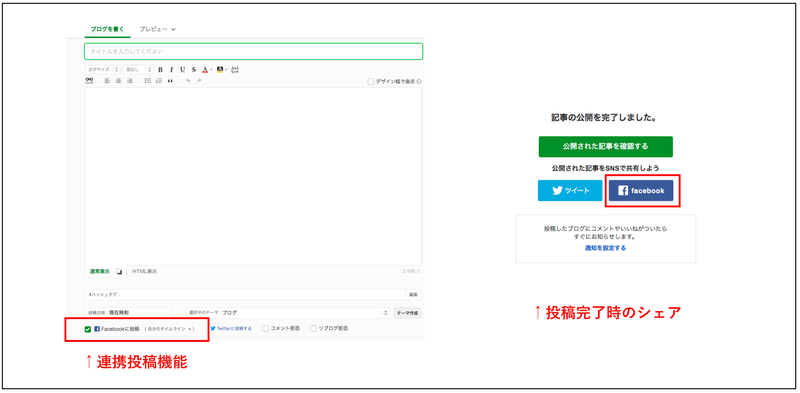Click the 編集 button beside hashtags
The width and height of the screenshot is (800, 393).
(413, 294)
